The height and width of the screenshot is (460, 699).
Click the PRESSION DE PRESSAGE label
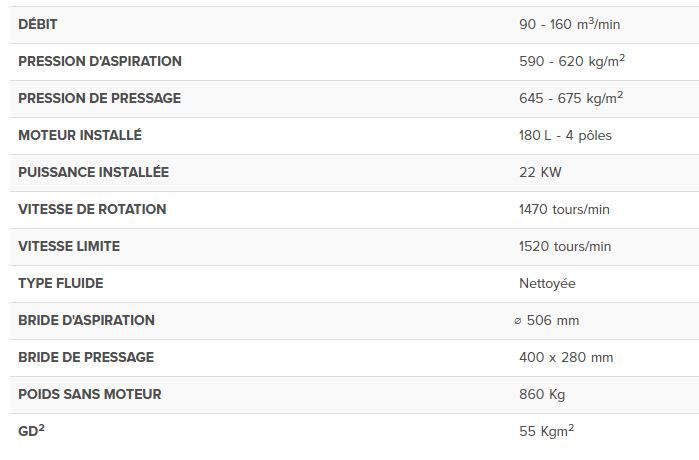(x=99, y=98)
